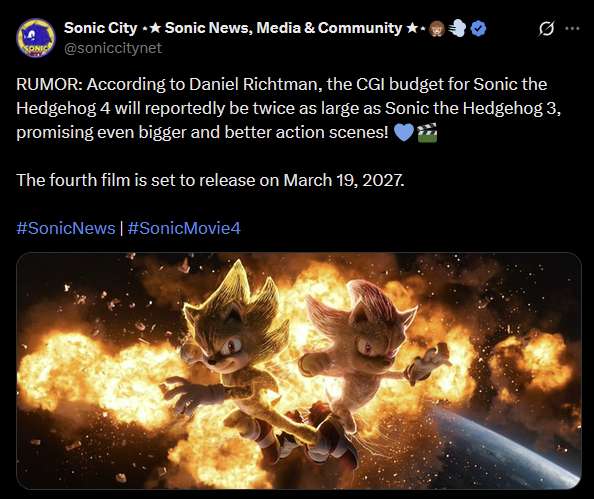594x499 pixels.
Task: Click the March 19, 2027 release date line
Action: click(x=210, y=180)
